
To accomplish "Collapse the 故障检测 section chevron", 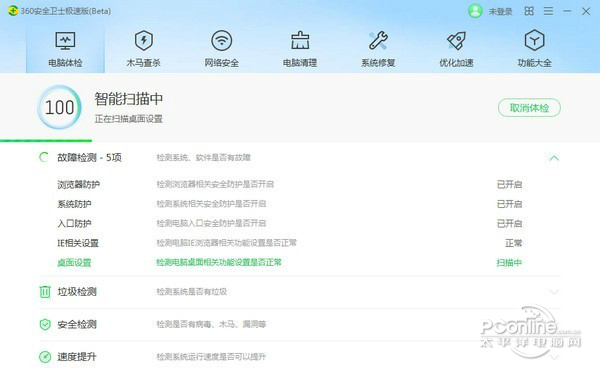I will tap(554, 158).
